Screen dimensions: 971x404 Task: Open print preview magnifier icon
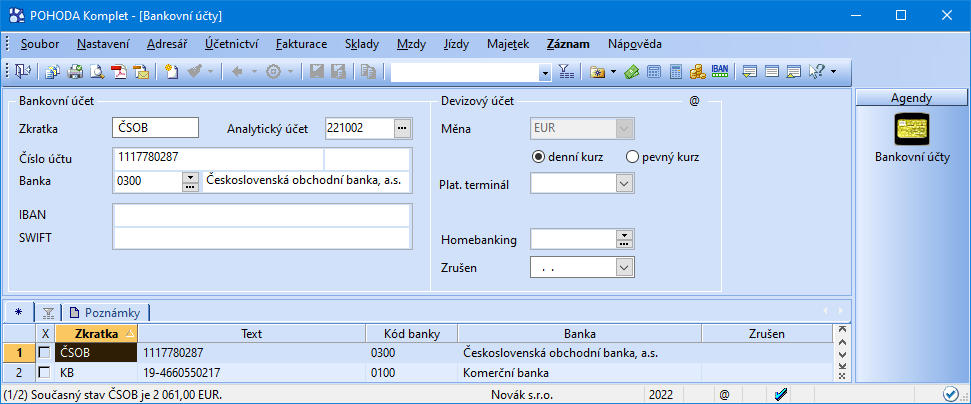pos(97,71)
